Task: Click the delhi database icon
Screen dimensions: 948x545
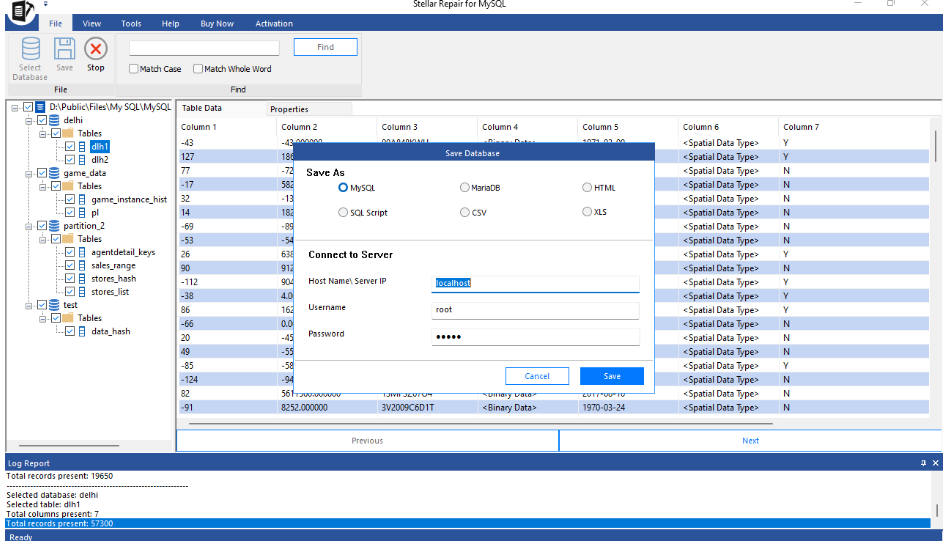Action: click(x=54, y=120)
